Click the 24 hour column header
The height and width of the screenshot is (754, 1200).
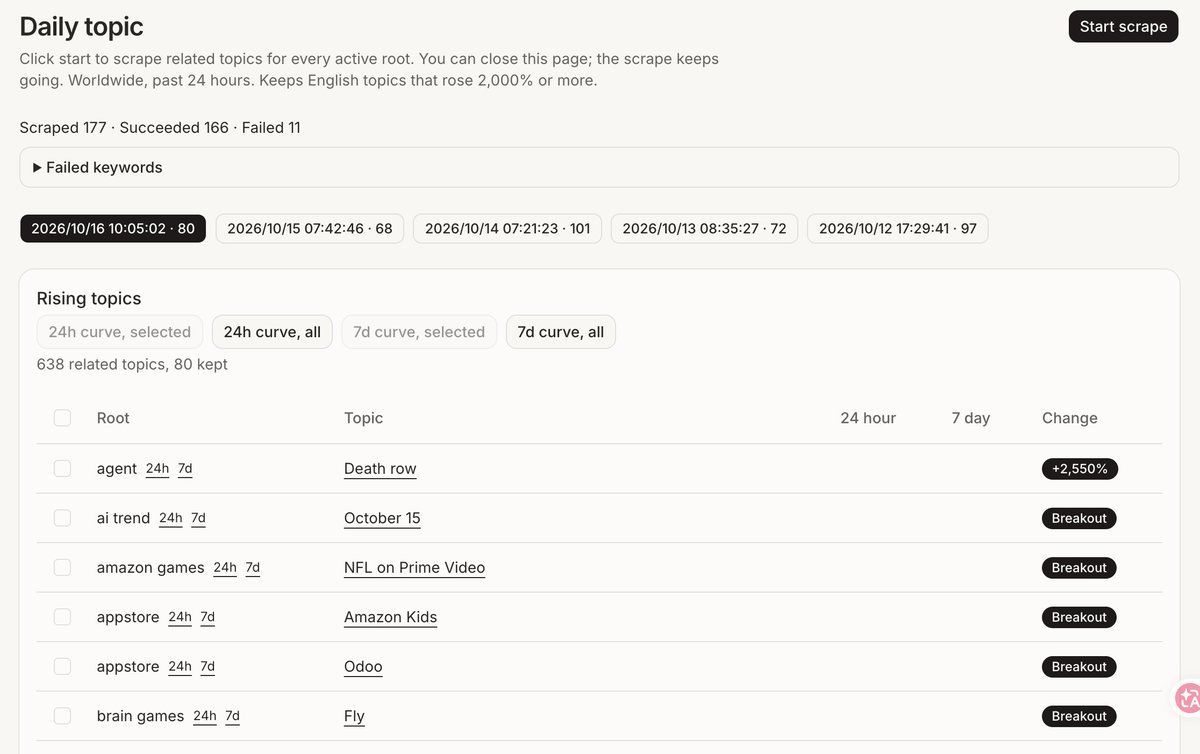(868, 418)
